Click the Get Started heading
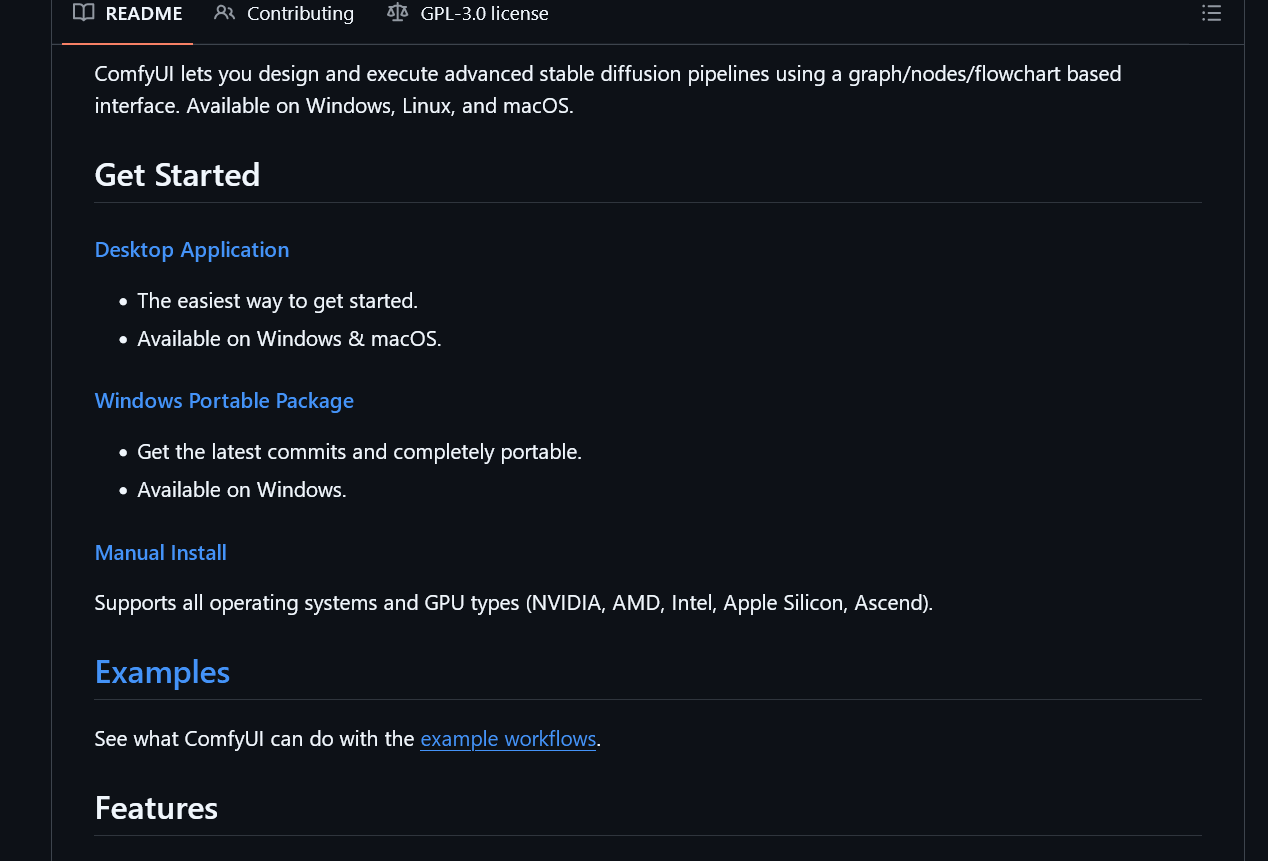 pos(177,175)
